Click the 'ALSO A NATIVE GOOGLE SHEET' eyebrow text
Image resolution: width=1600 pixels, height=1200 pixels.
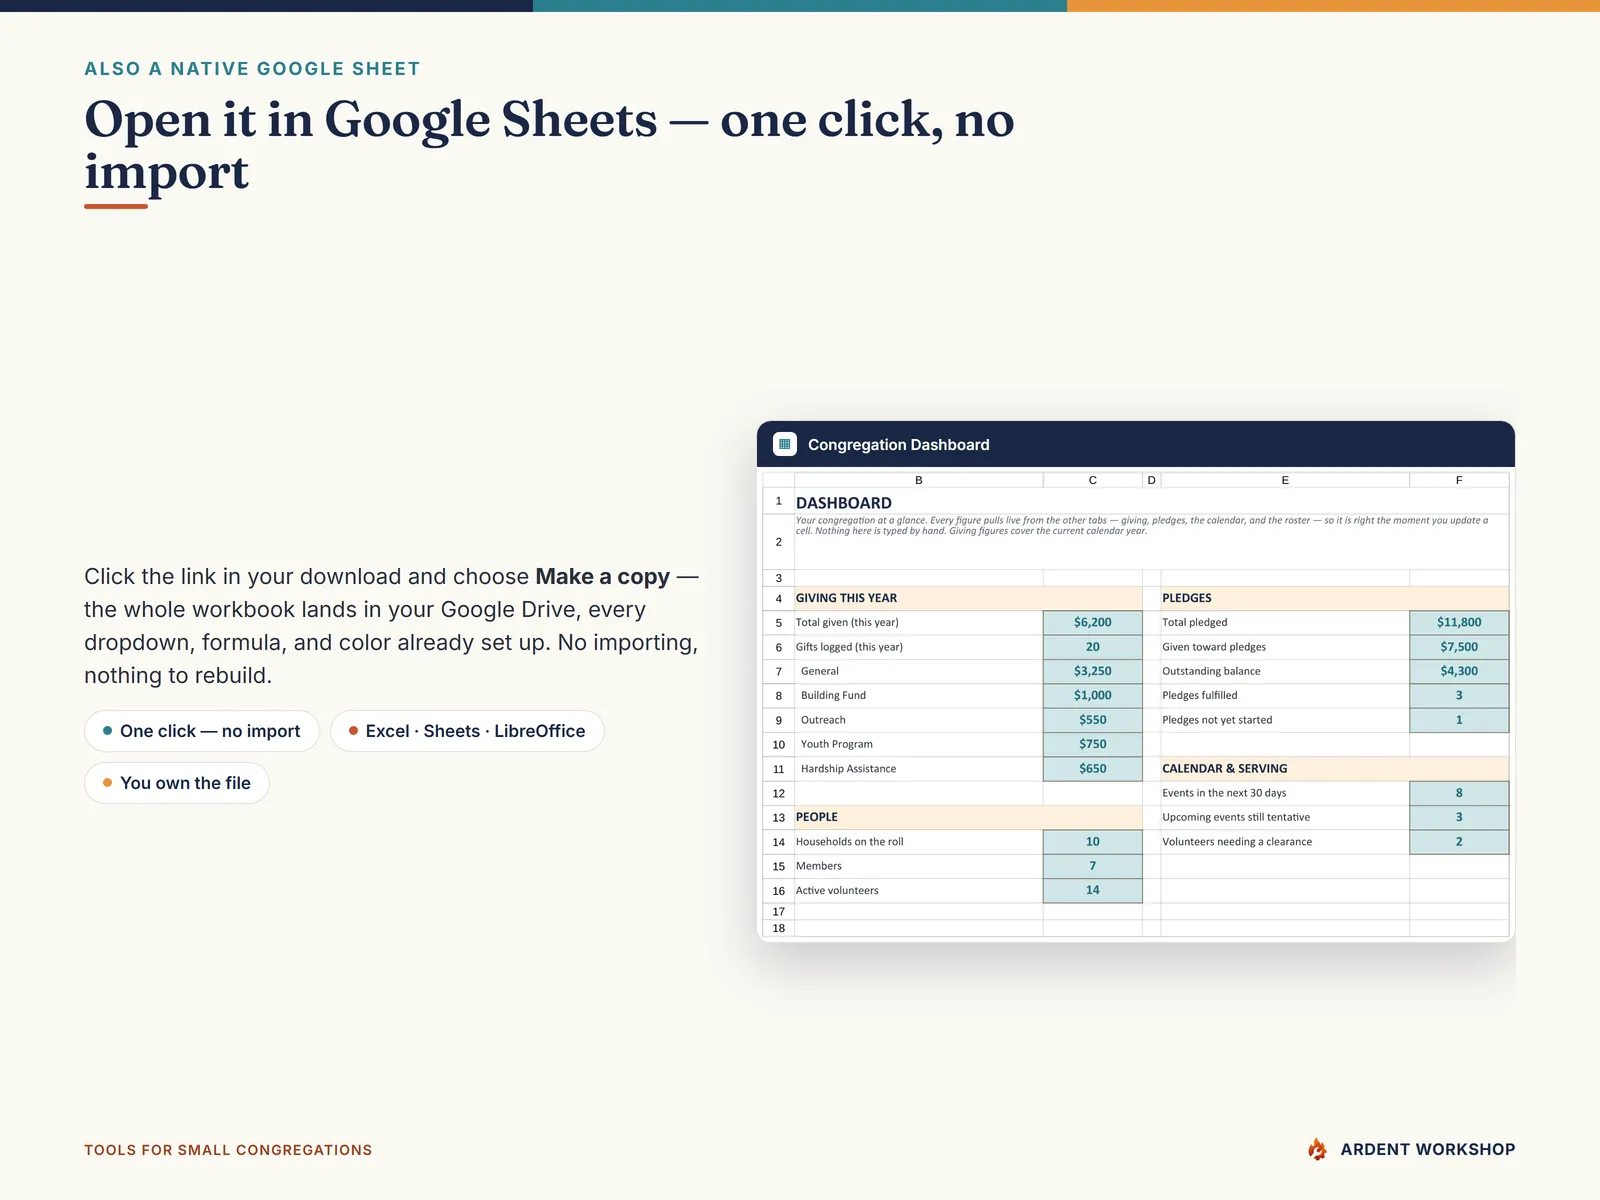click(252, 69)
